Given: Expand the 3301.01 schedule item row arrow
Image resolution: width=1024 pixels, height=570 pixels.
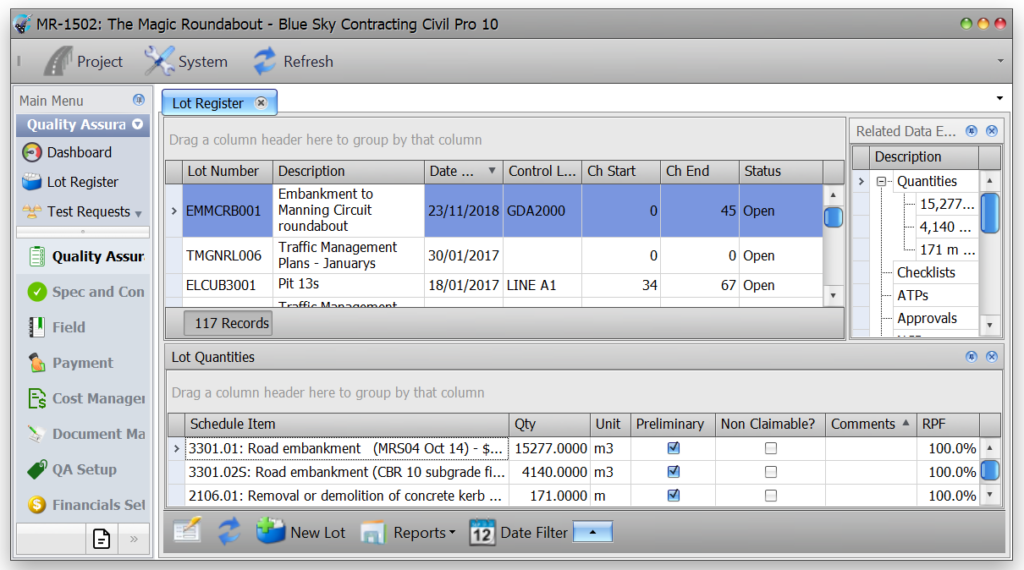Looking at the screenshot, I should tap(176, 449).
